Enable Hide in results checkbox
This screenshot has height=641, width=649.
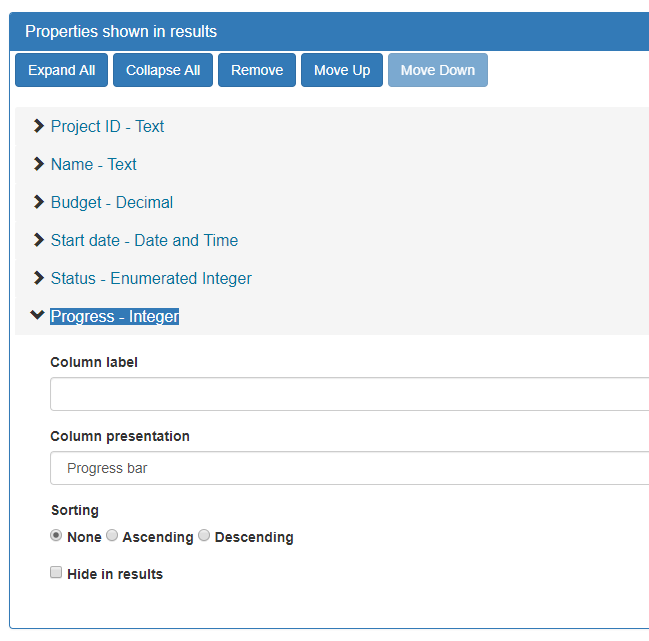[56, 573]
